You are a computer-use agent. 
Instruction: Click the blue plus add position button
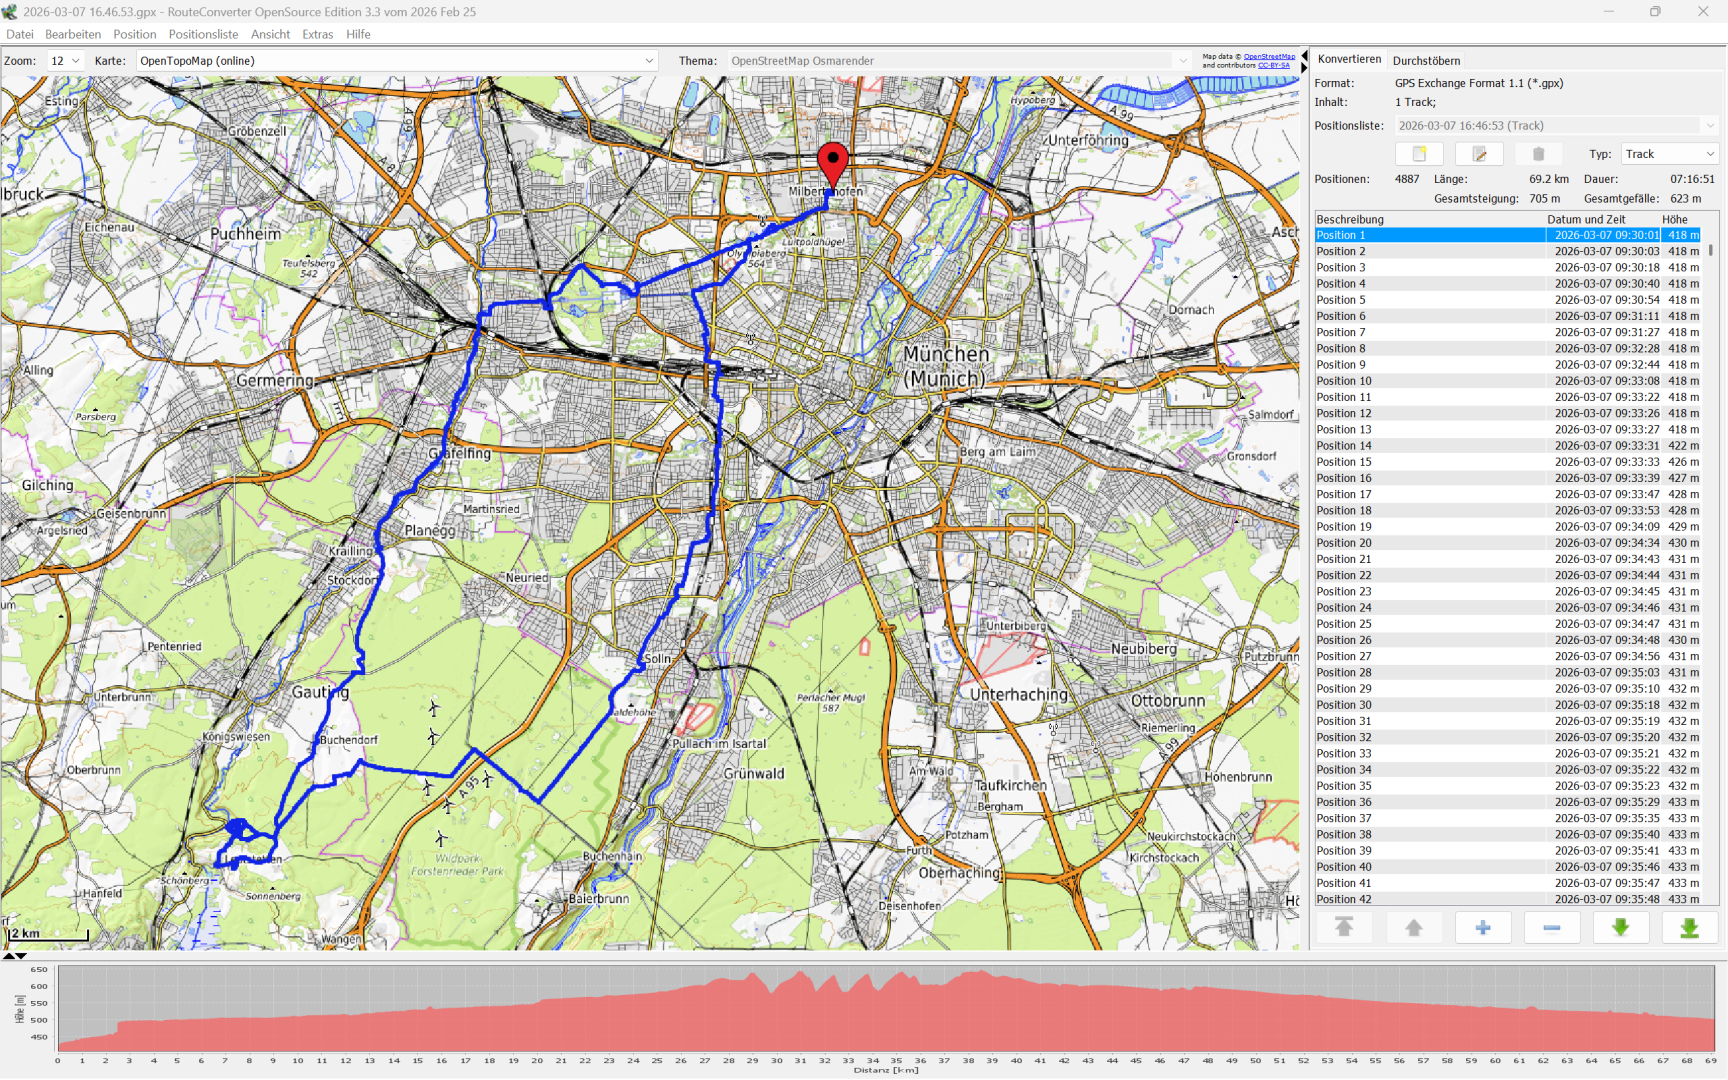pos(1482,928)
